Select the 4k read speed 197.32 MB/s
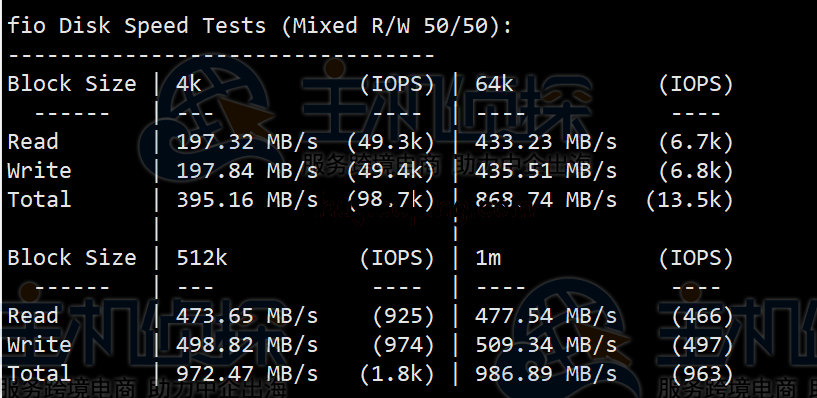This screenshot has width=817, height=398. click(247, 142)
